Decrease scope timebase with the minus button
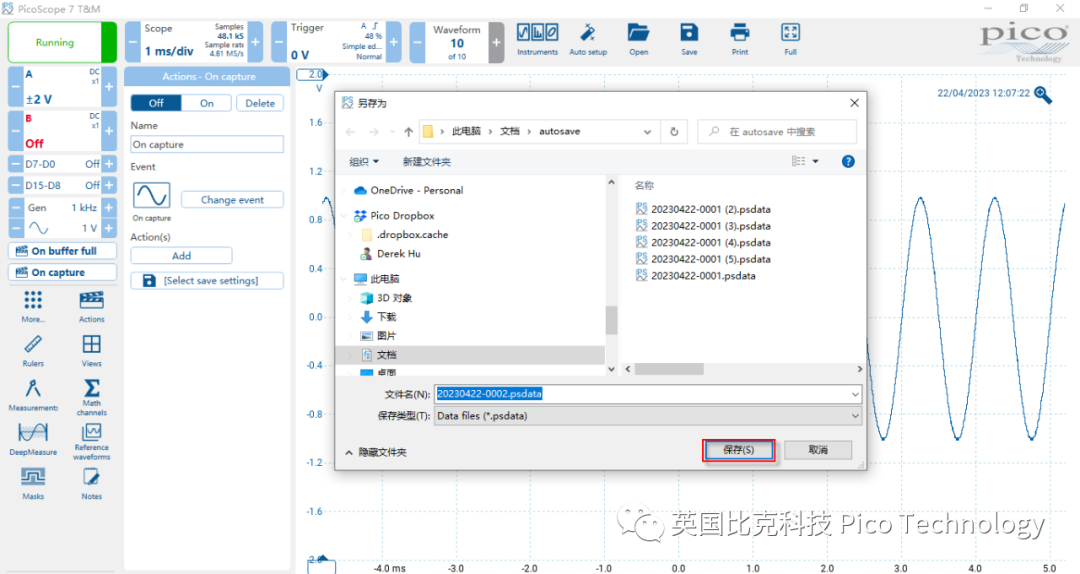This screenshot has height=574, width=1080. pos(132,42)
